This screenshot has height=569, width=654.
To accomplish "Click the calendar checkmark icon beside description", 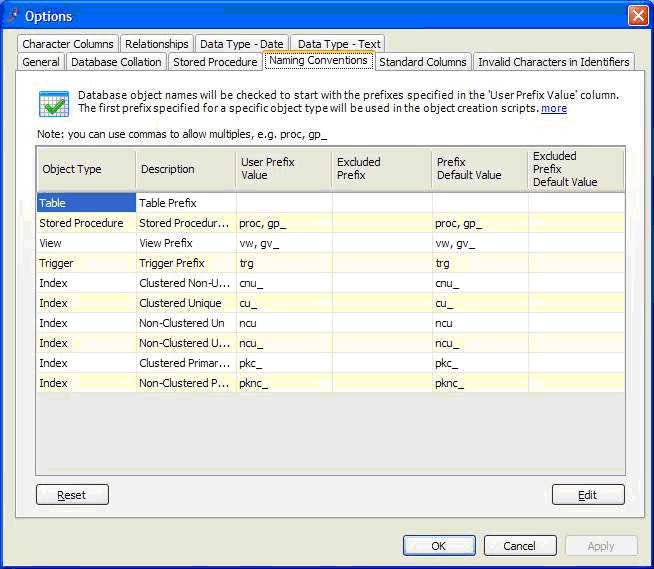I will (53, 103).
